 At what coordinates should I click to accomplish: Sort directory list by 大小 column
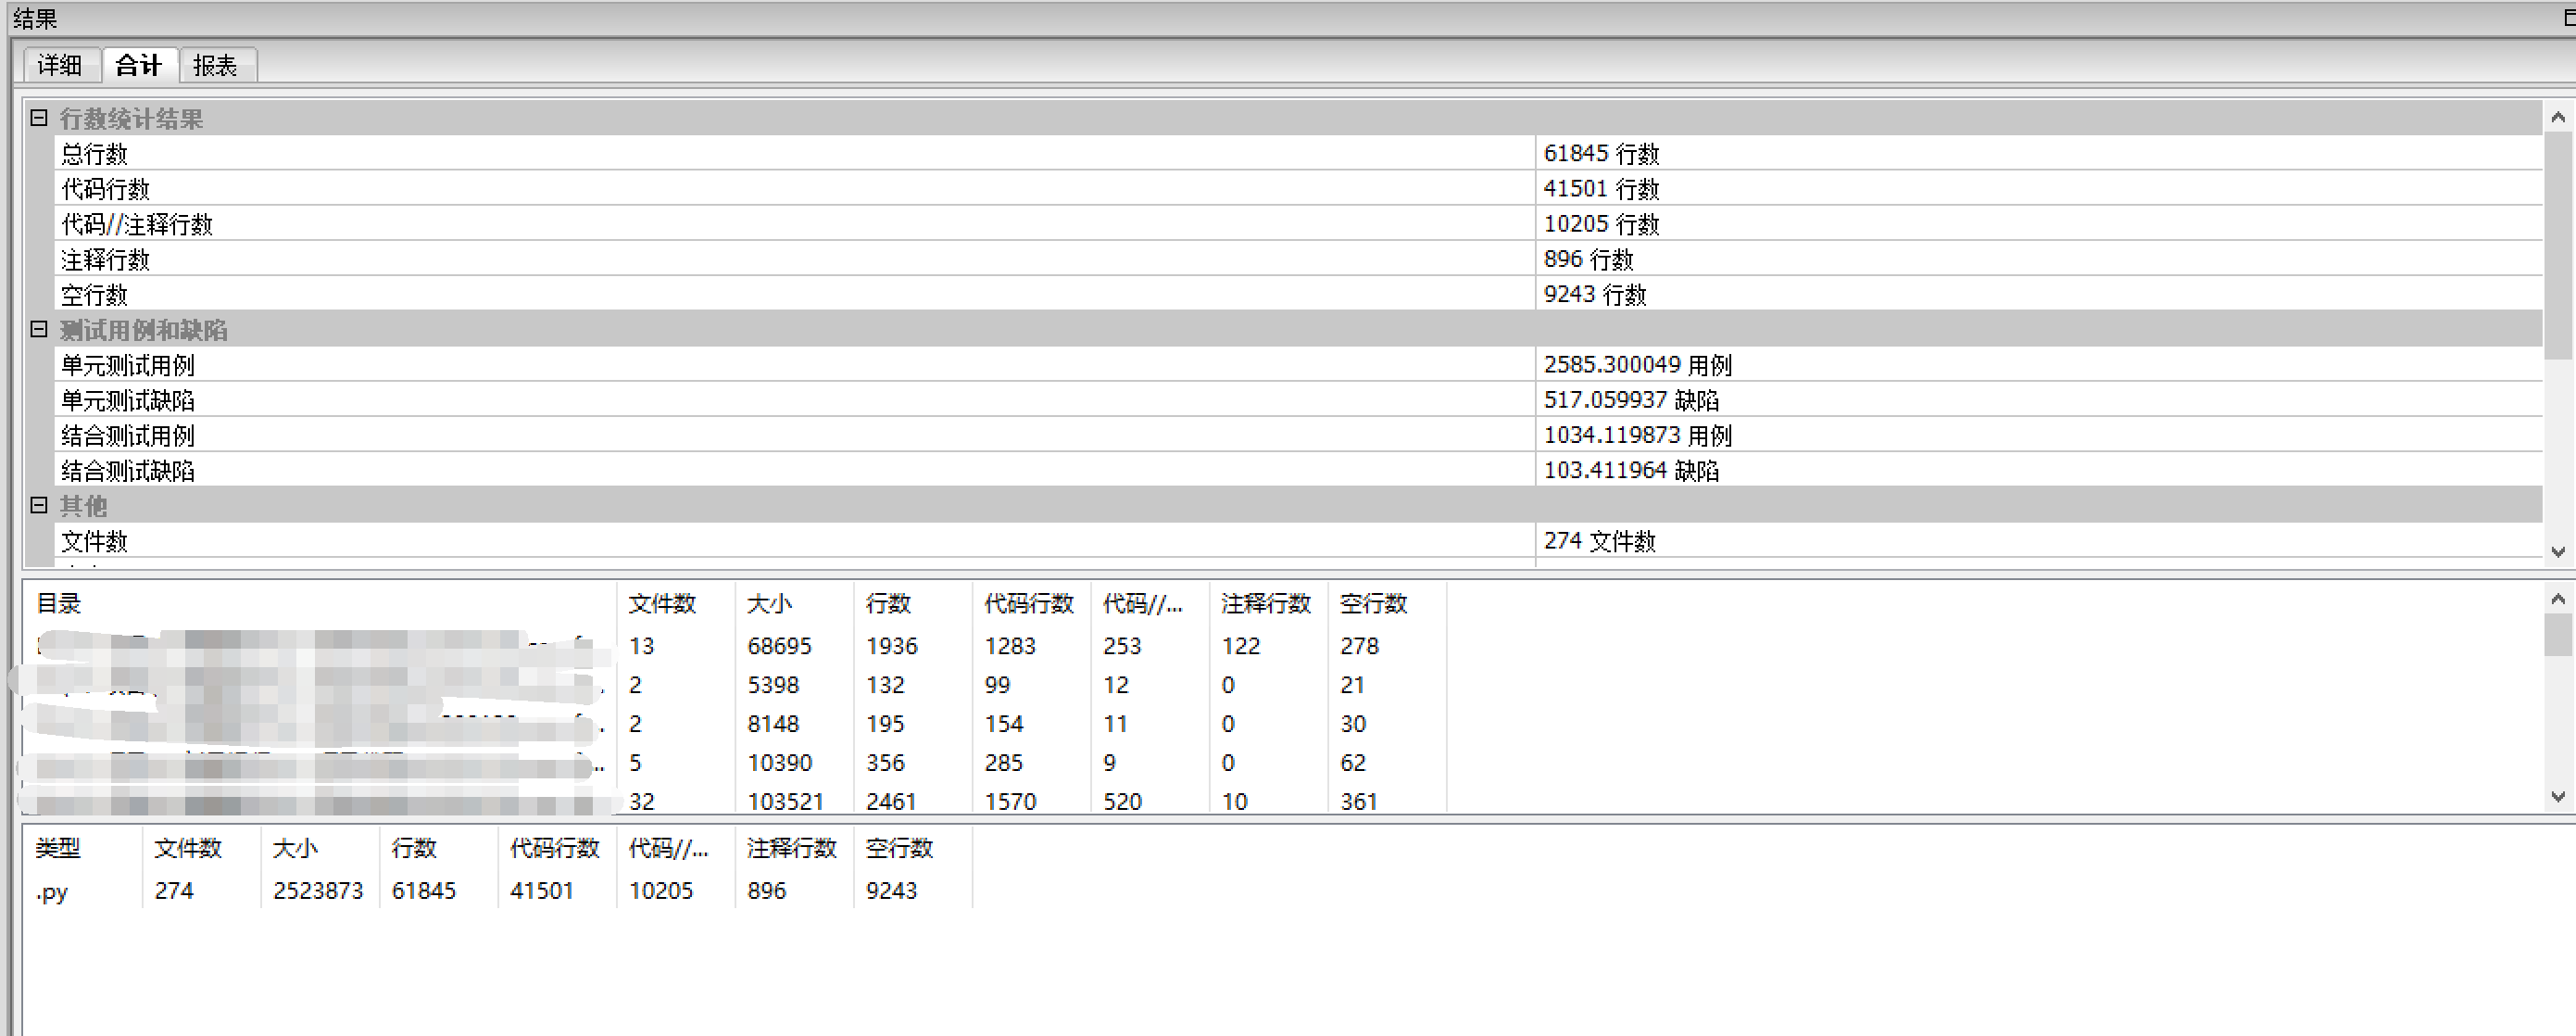point(770,603)
